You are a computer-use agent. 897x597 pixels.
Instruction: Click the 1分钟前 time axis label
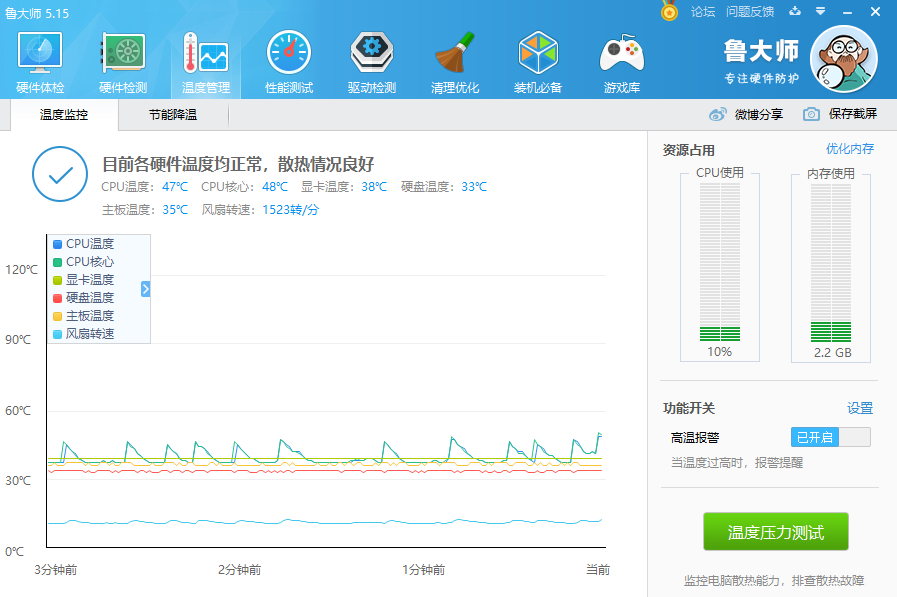click(423, 570)
